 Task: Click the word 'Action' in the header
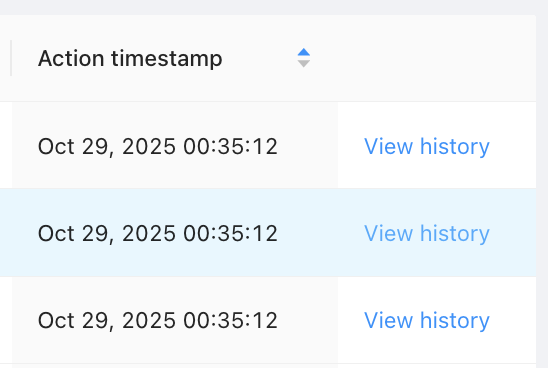(71, 58)
